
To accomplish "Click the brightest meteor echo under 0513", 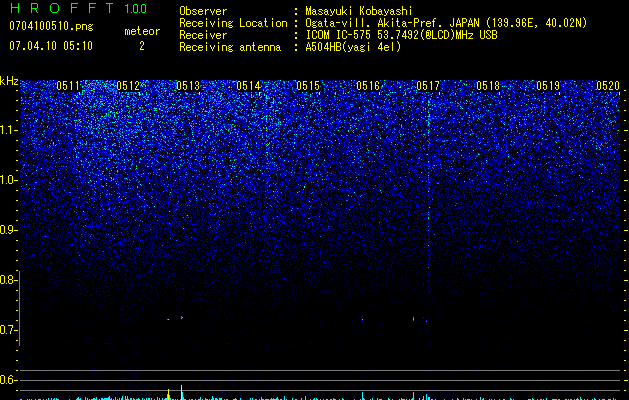I will point(182,317).
